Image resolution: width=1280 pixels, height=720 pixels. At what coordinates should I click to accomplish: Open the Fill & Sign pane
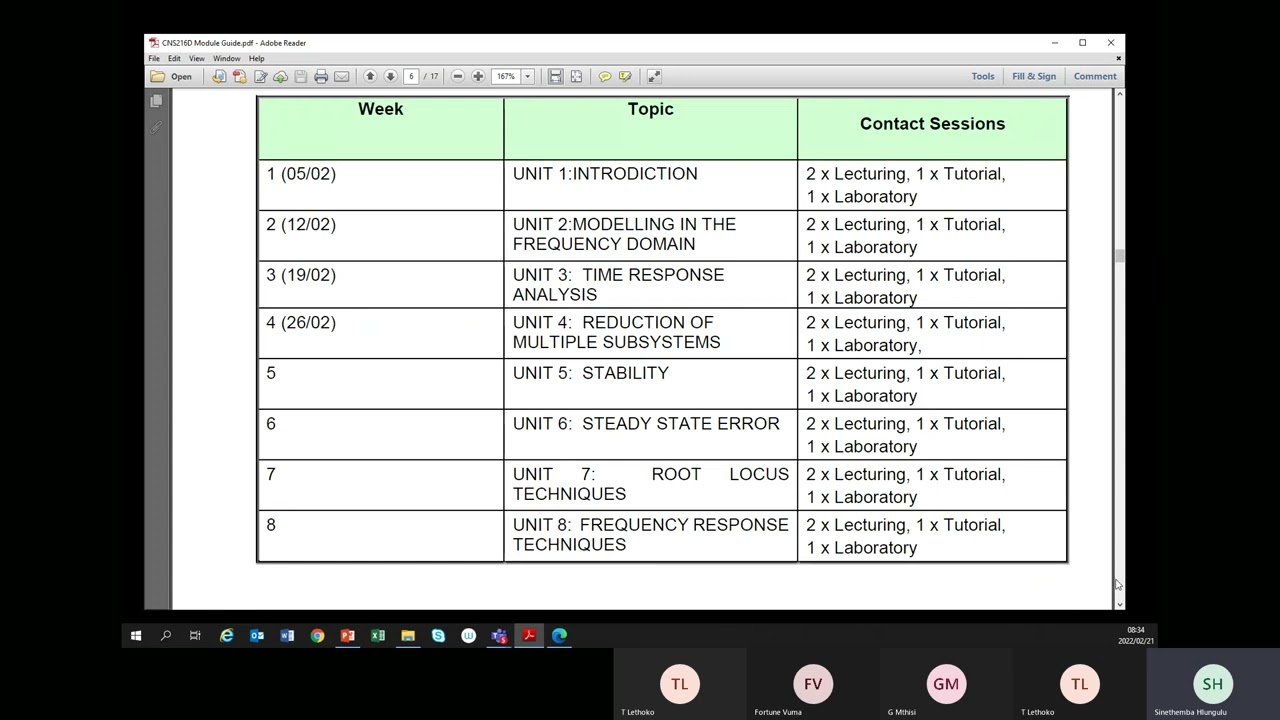coord(1034,76)
